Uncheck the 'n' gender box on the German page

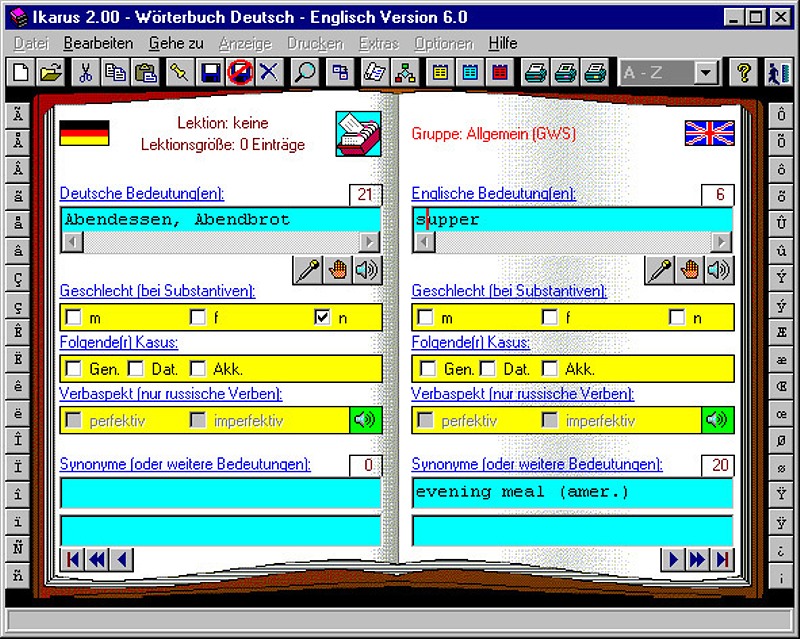pyautogui.click(x=322, y=317)
